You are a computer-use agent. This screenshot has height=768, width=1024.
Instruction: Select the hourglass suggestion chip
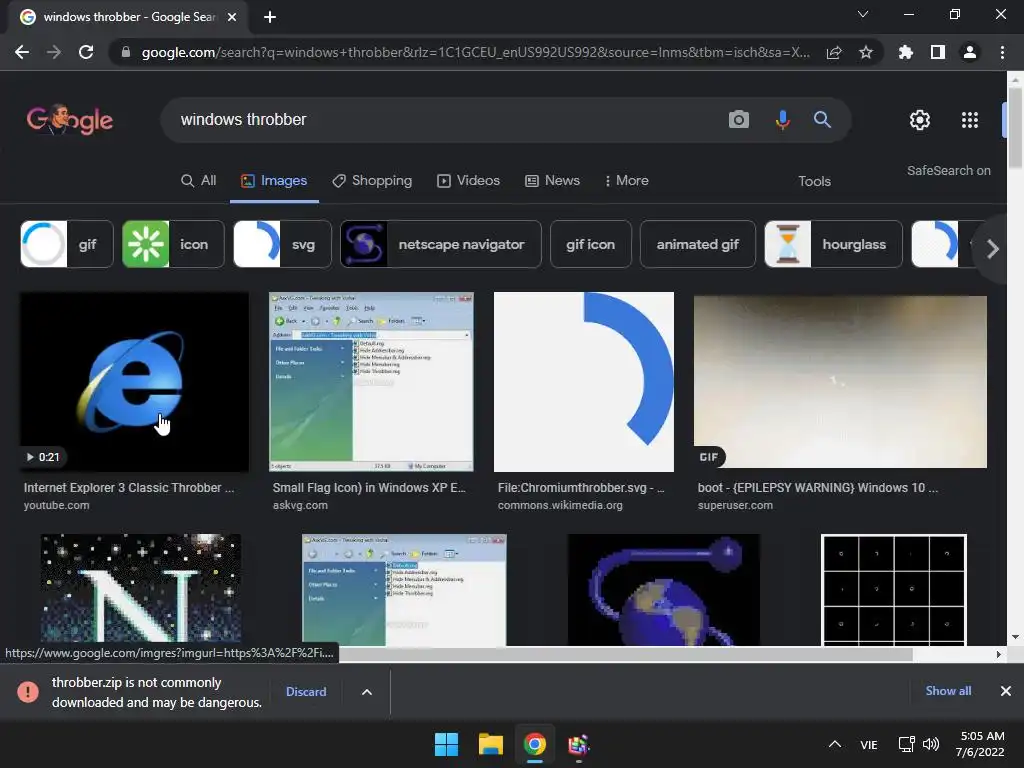point(833,244)
